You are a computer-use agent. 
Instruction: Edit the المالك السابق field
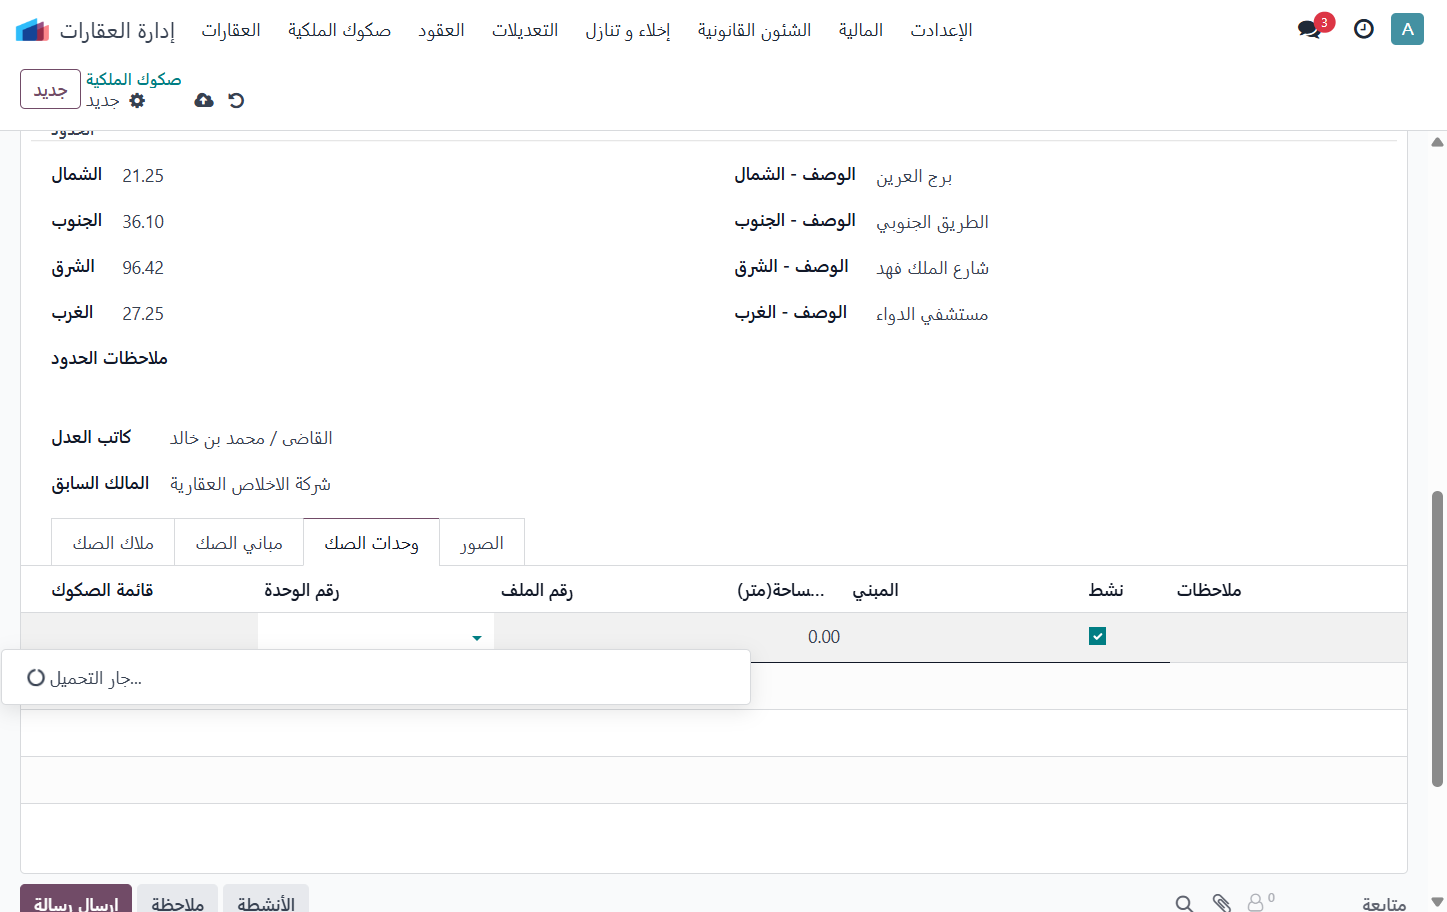(x=250, y=484)
